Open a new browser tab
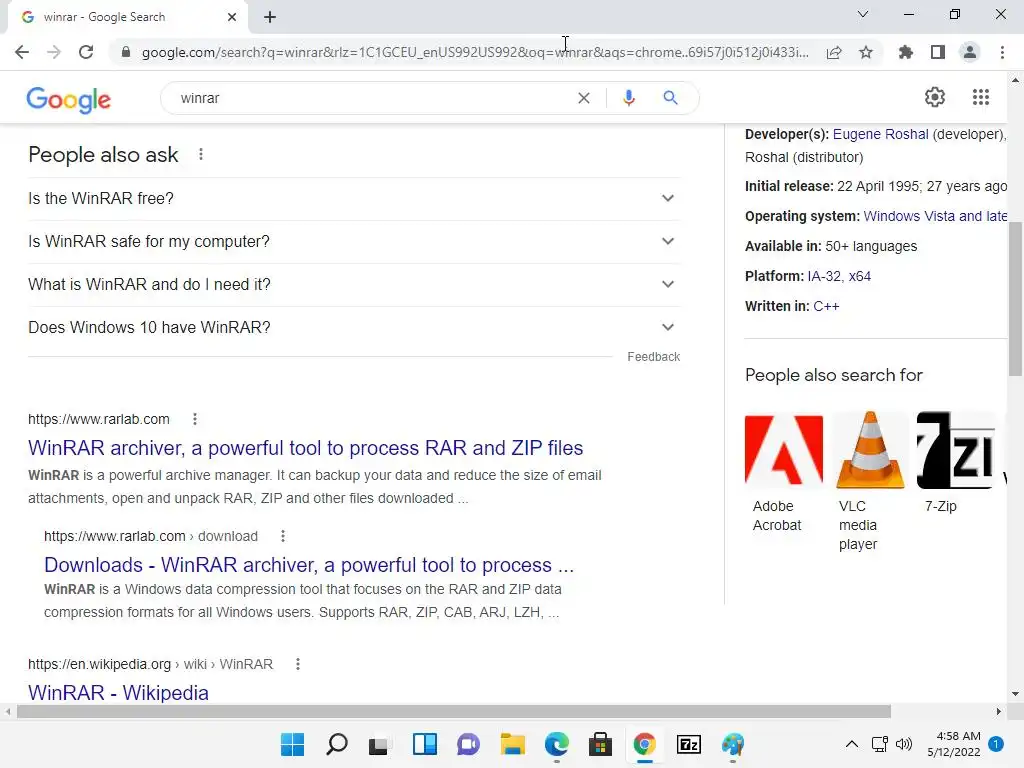The height and width of the screenshot is (768, 1024). point(270,17)
